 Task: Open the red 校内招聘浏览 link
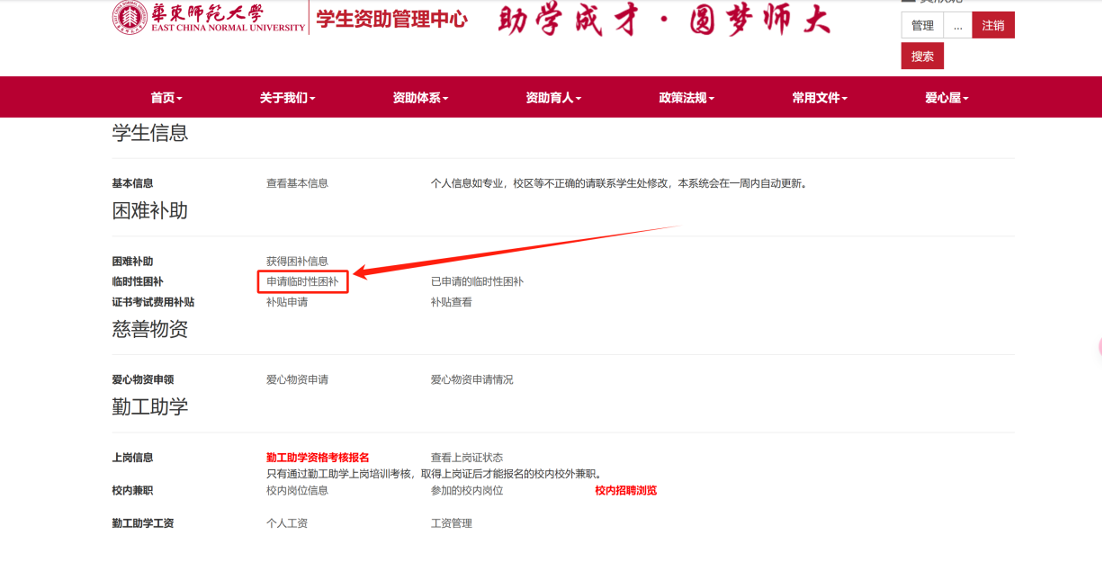[x=626, y=490]
